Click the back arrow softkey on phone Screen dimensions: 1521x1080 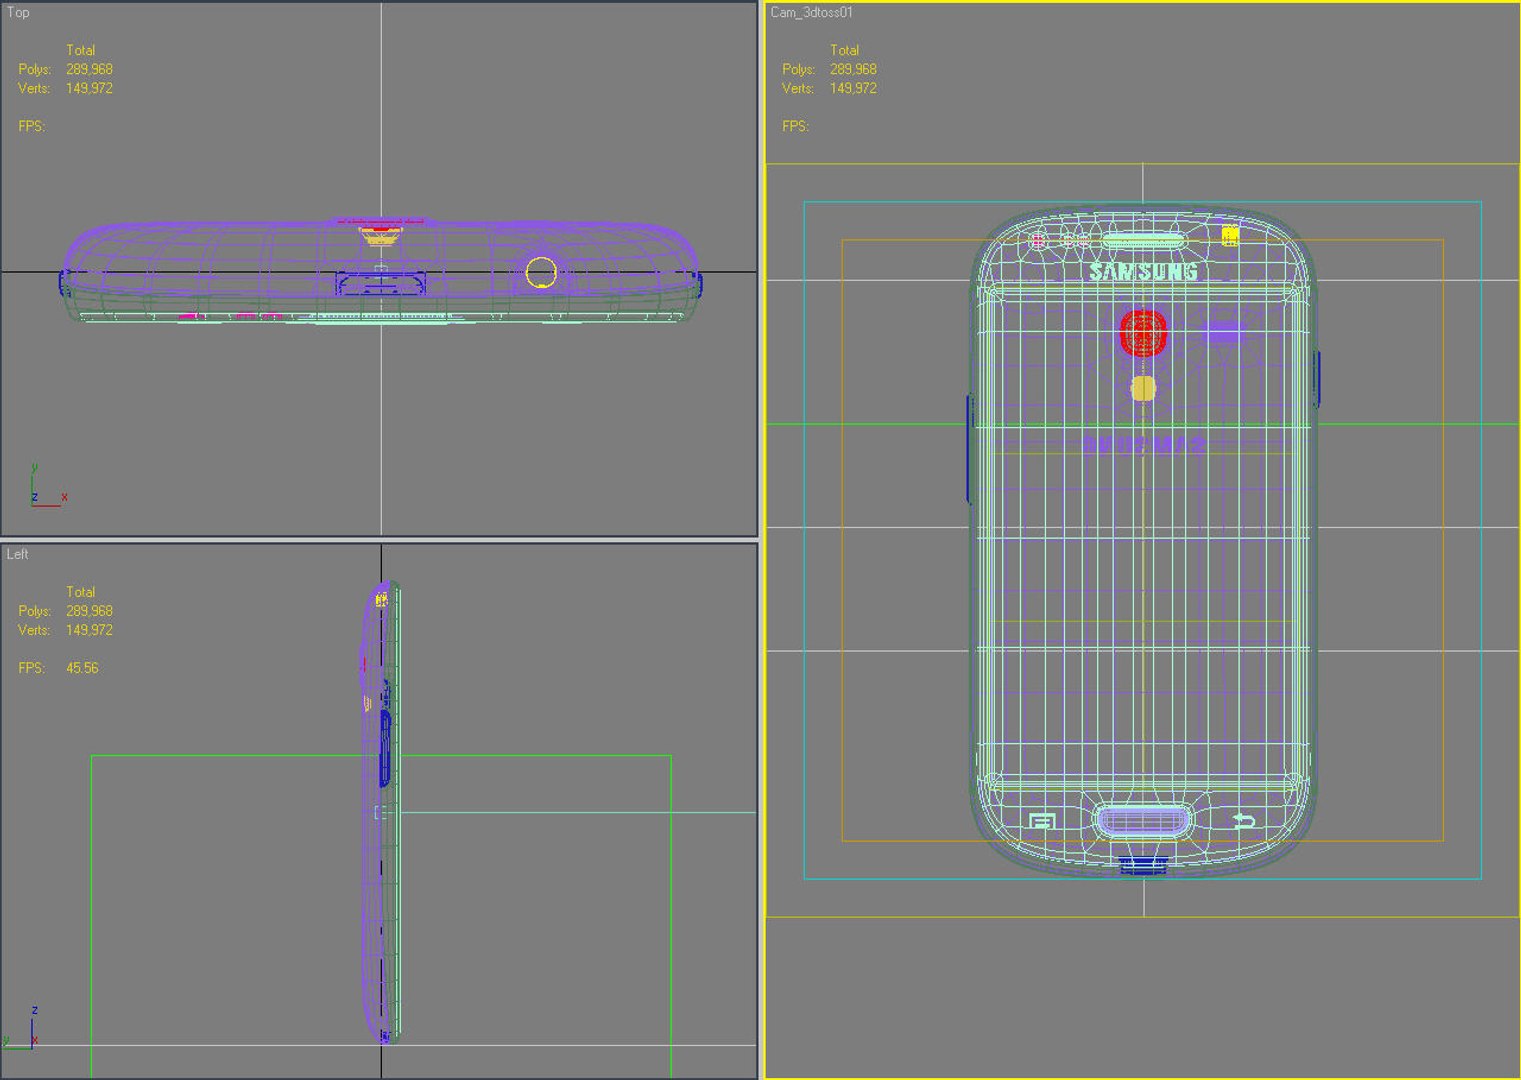point(1243,821)
